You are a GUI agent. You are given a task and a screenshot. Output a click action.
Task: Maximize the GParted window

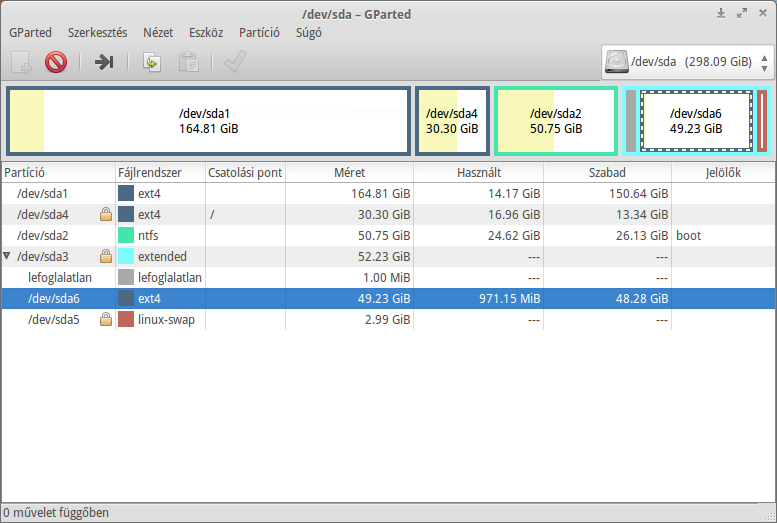pyautogui.click(x=742, y=13)
